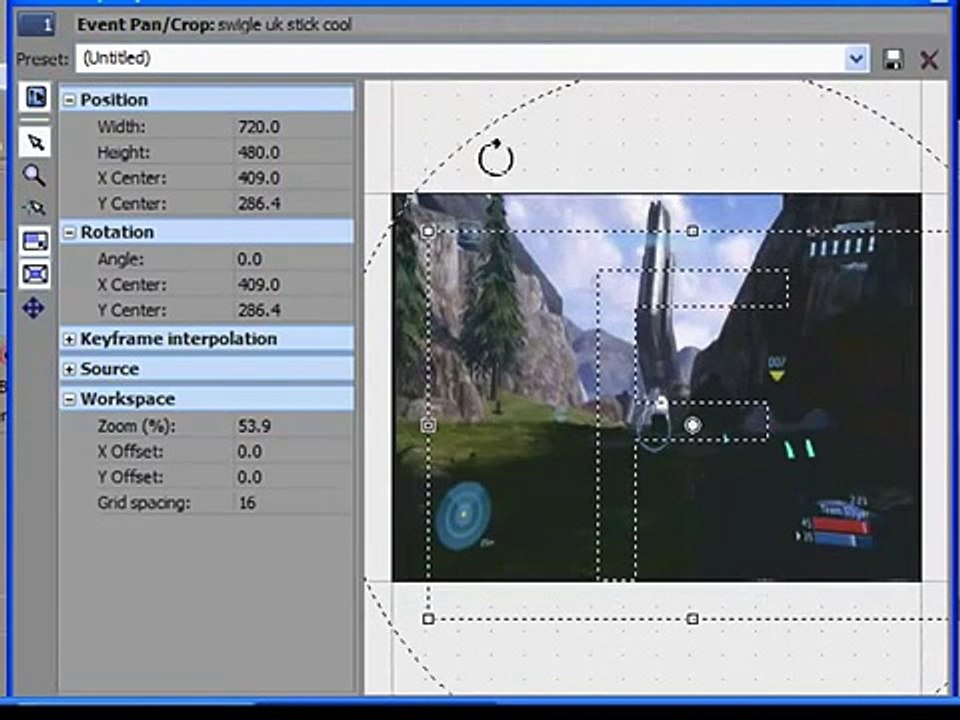Click Position X Center value 409.0

(258, 178)
